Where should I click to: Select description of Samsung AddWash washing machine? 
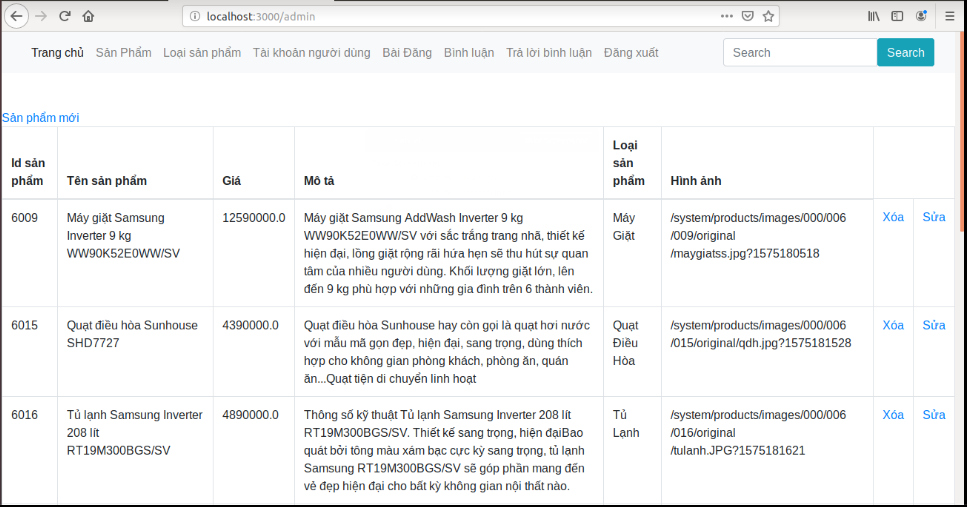coord(448,253)
